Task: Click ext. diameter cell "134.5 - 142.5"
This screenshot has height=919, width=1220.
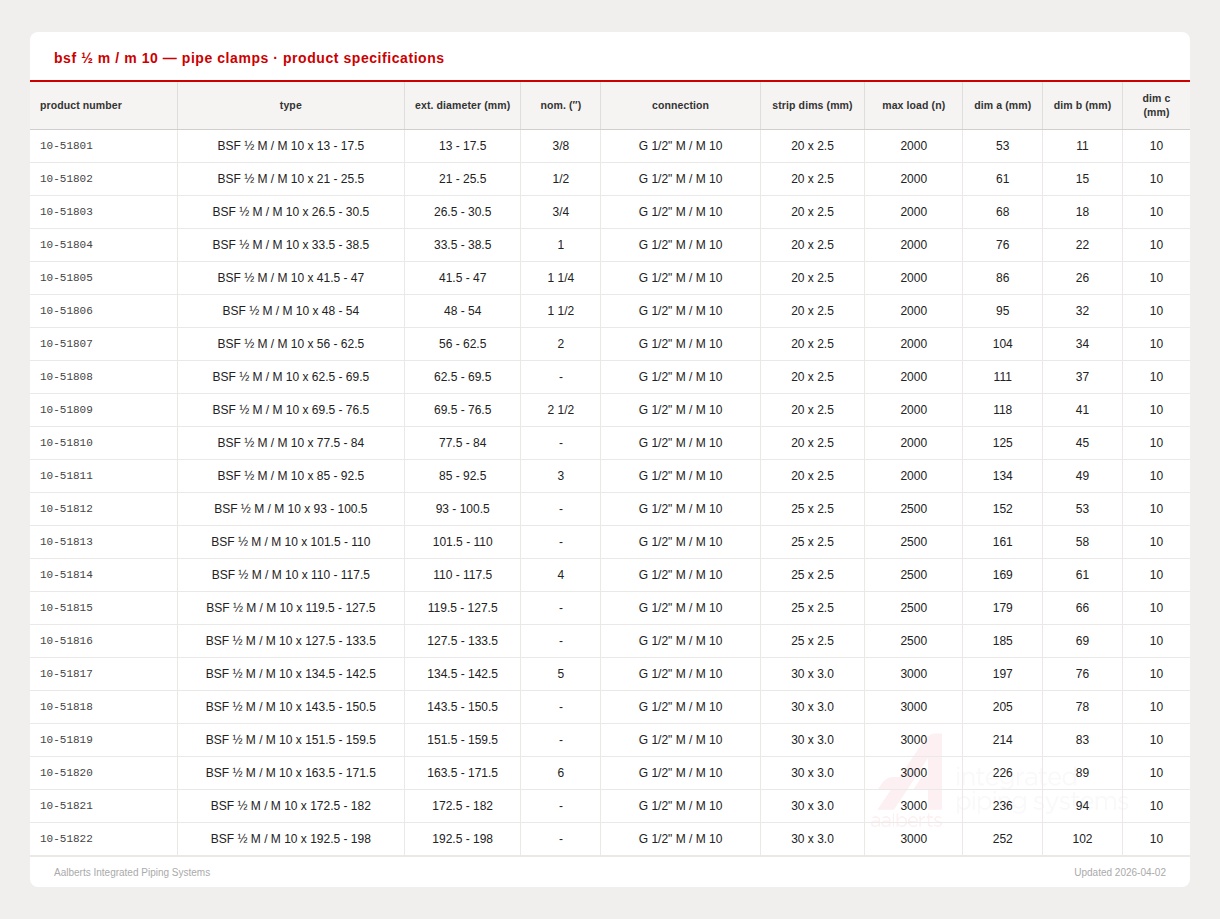Action: (x=462, y=674)
